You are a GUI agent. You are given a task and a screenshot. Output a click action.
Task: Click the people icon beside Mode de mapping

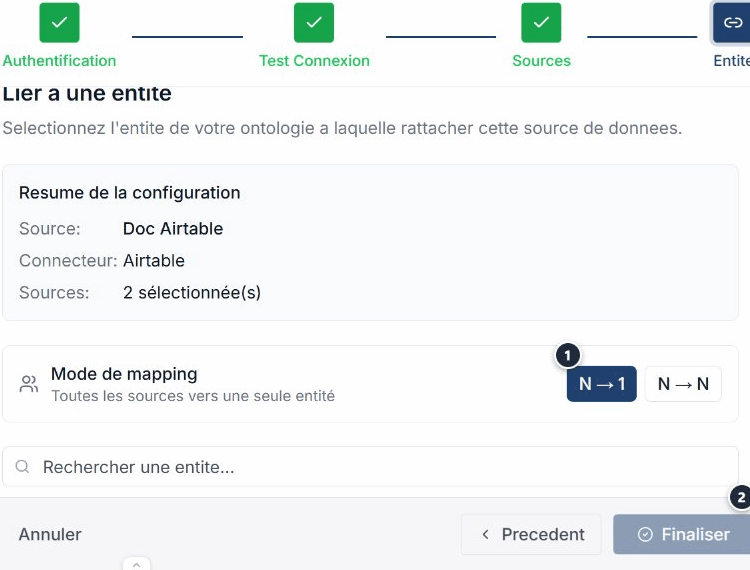tap(29, 384)
